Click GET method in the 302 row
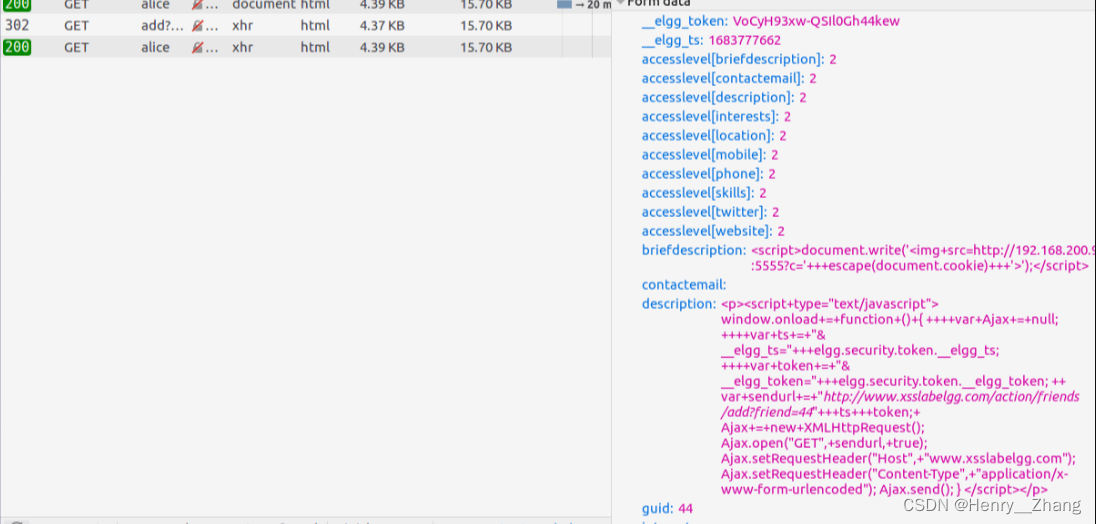Screen dimensions: 1096x524 (75, 27)
